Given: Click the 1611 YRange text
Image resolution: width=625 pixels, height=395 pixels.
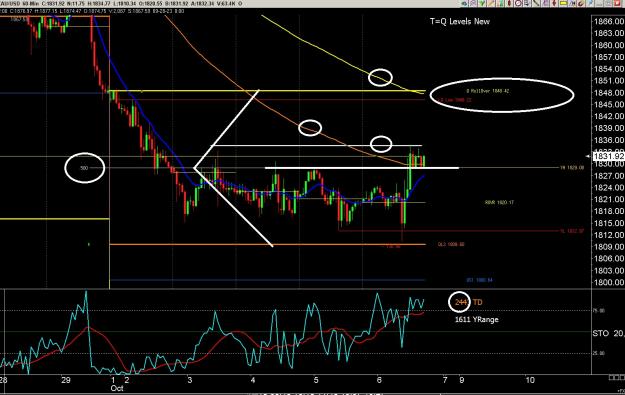Looking at the screenshot, I should pos(477,320).
